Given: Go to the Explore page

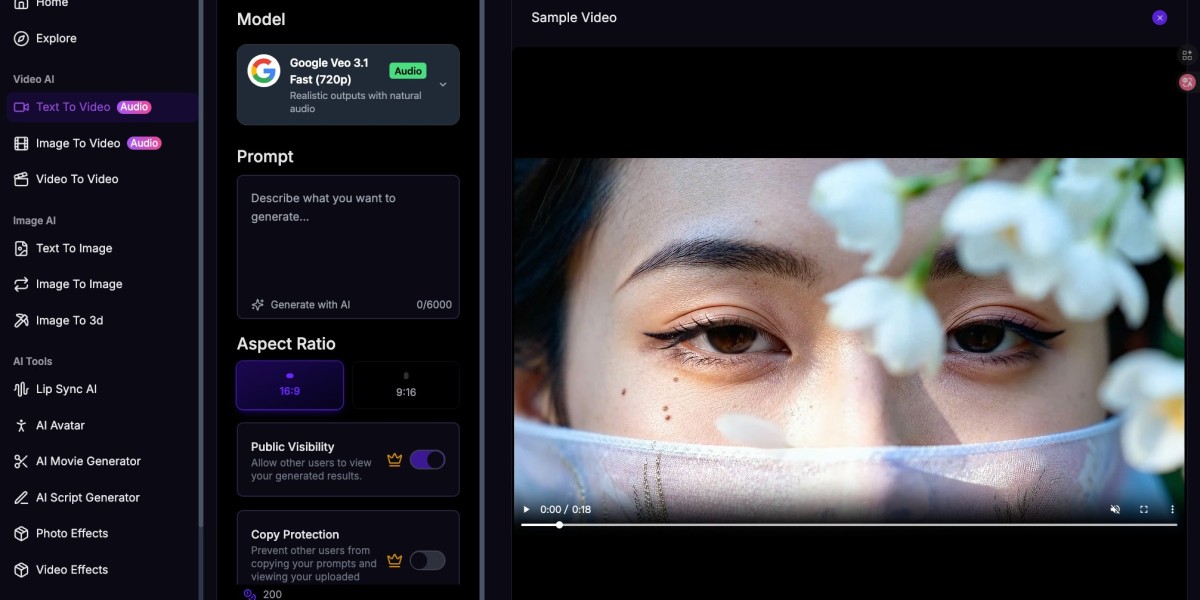Looking at the screenshot, I should coord(54,38).
